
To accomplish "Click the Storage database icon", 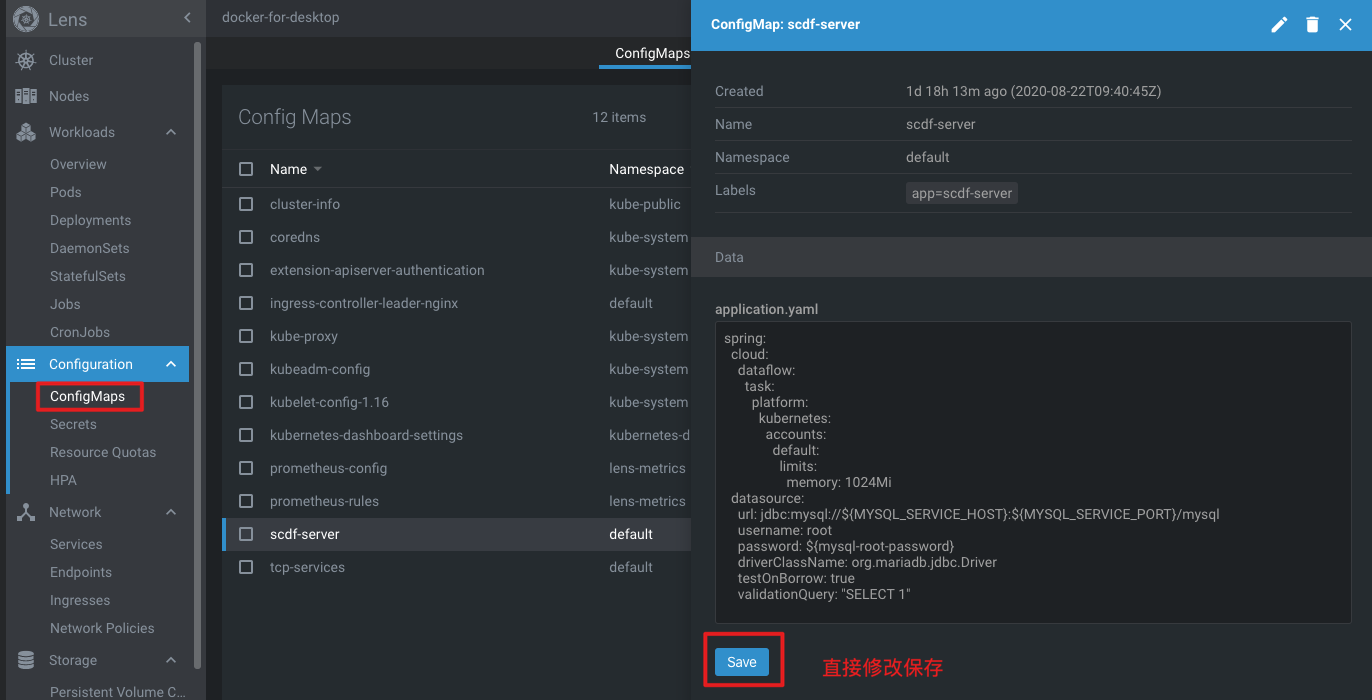I will pos(26,660).
